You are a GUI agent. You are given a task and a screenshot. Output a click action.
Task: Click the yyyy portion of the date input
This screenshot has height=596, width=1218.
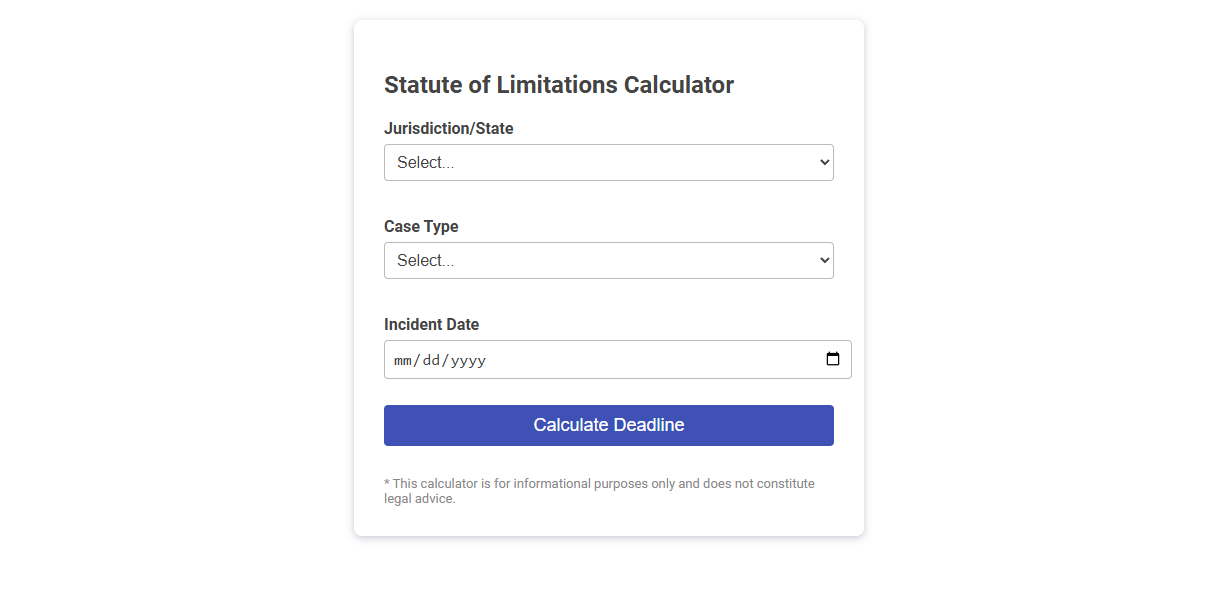467,359
